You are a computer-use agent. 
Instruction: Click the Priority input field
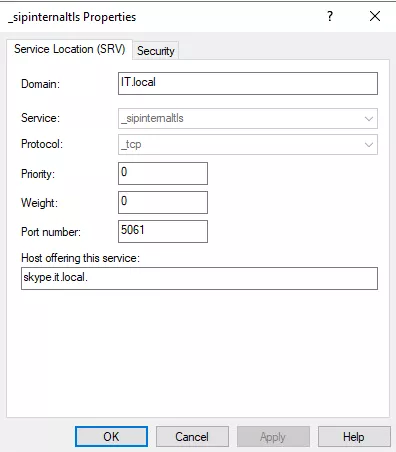click(x=163, y=173)
